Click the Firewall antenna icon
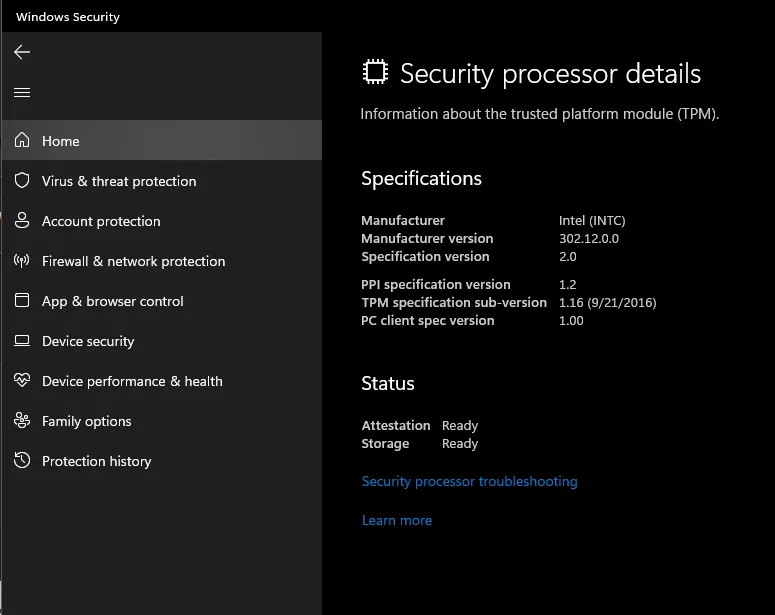Screen dimensions: 775x615 pyautogui.click(x=22, y=261)
